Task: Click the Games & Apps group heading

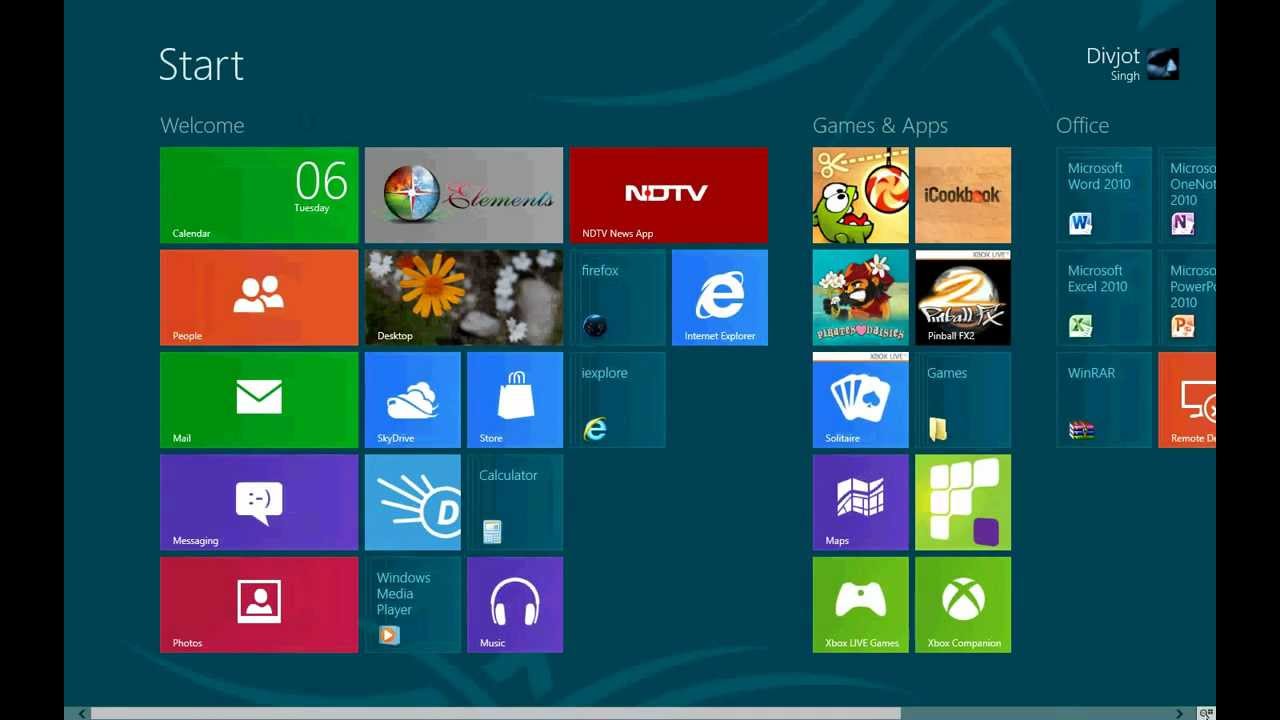Action: [880, 125]
